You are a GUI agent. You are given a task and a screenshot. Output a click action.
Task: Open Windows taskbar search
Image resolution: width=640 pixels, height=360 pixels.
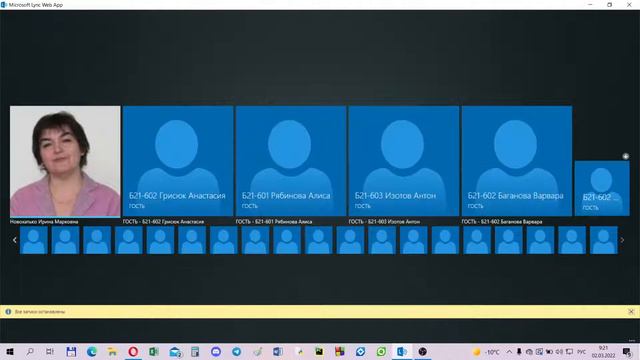30,351
